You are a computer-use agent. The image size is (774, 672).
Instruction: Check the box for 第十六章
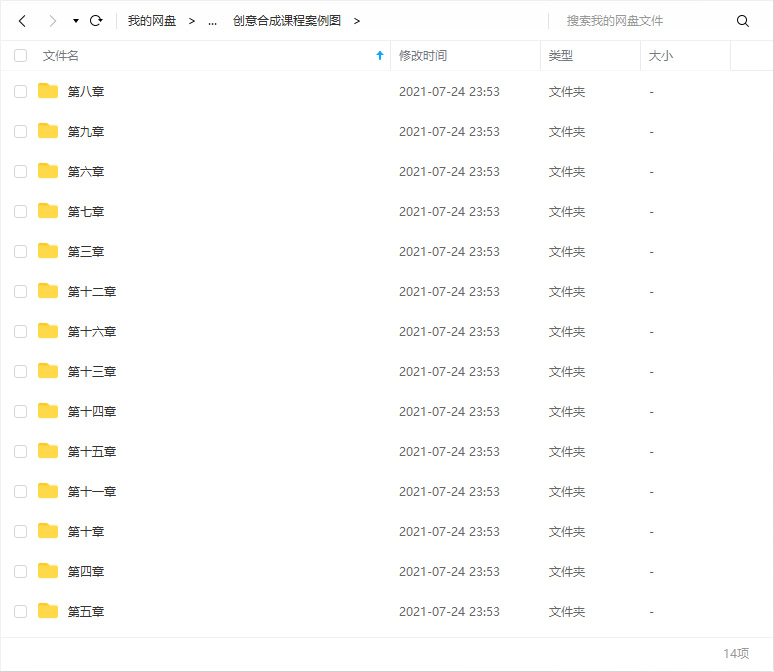pos(20,331)
